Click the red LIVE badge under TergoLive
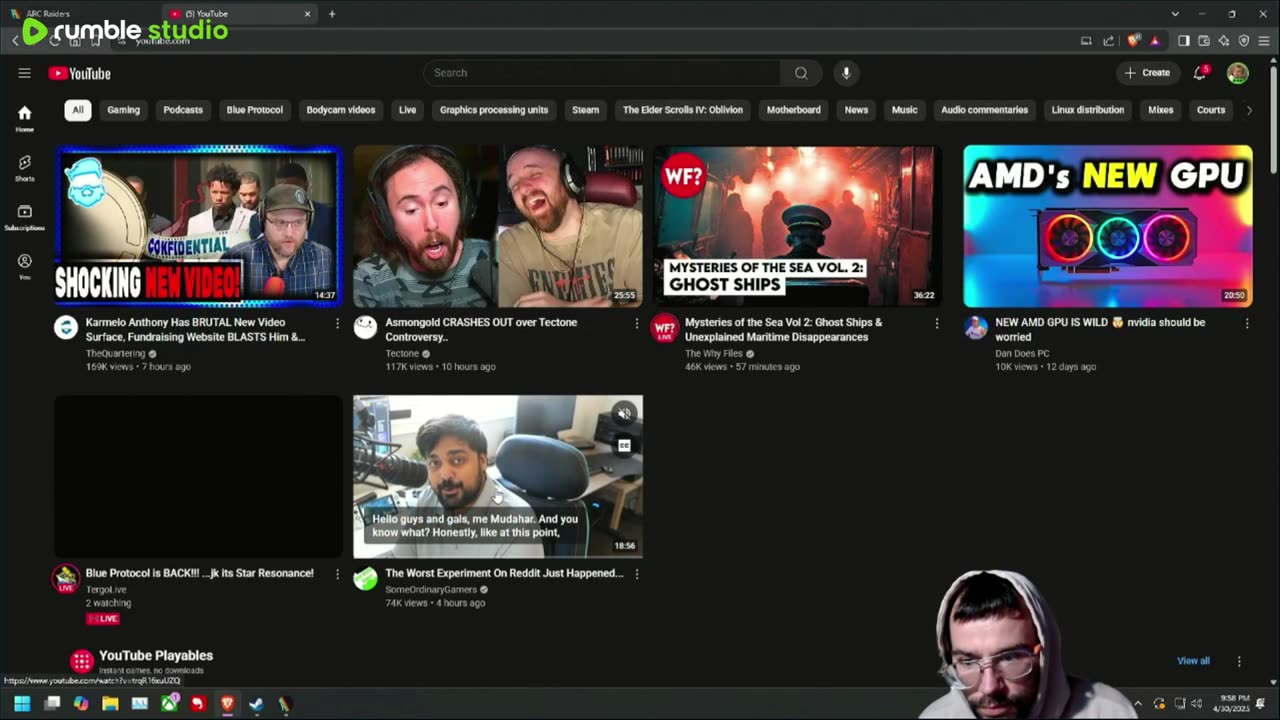 click(103, 619)
